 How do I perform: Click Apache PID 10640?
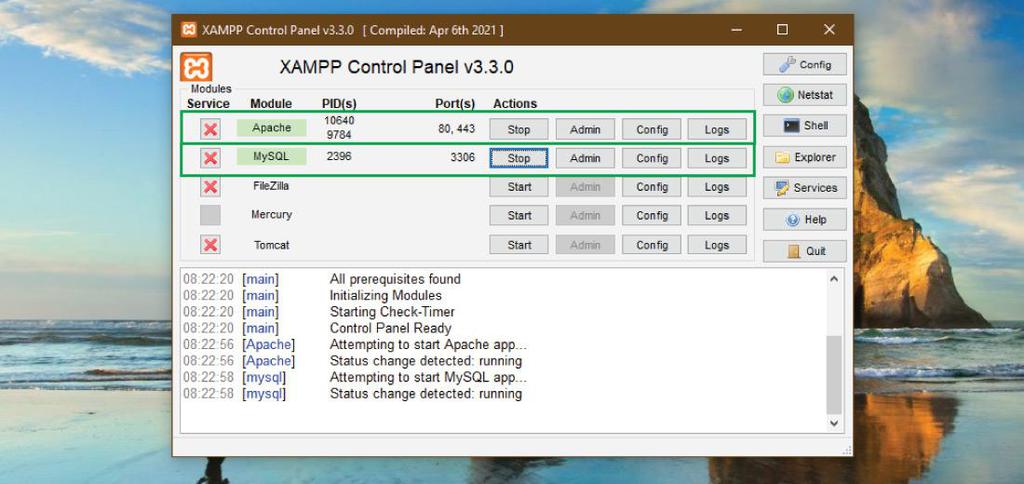coord(339,120)
